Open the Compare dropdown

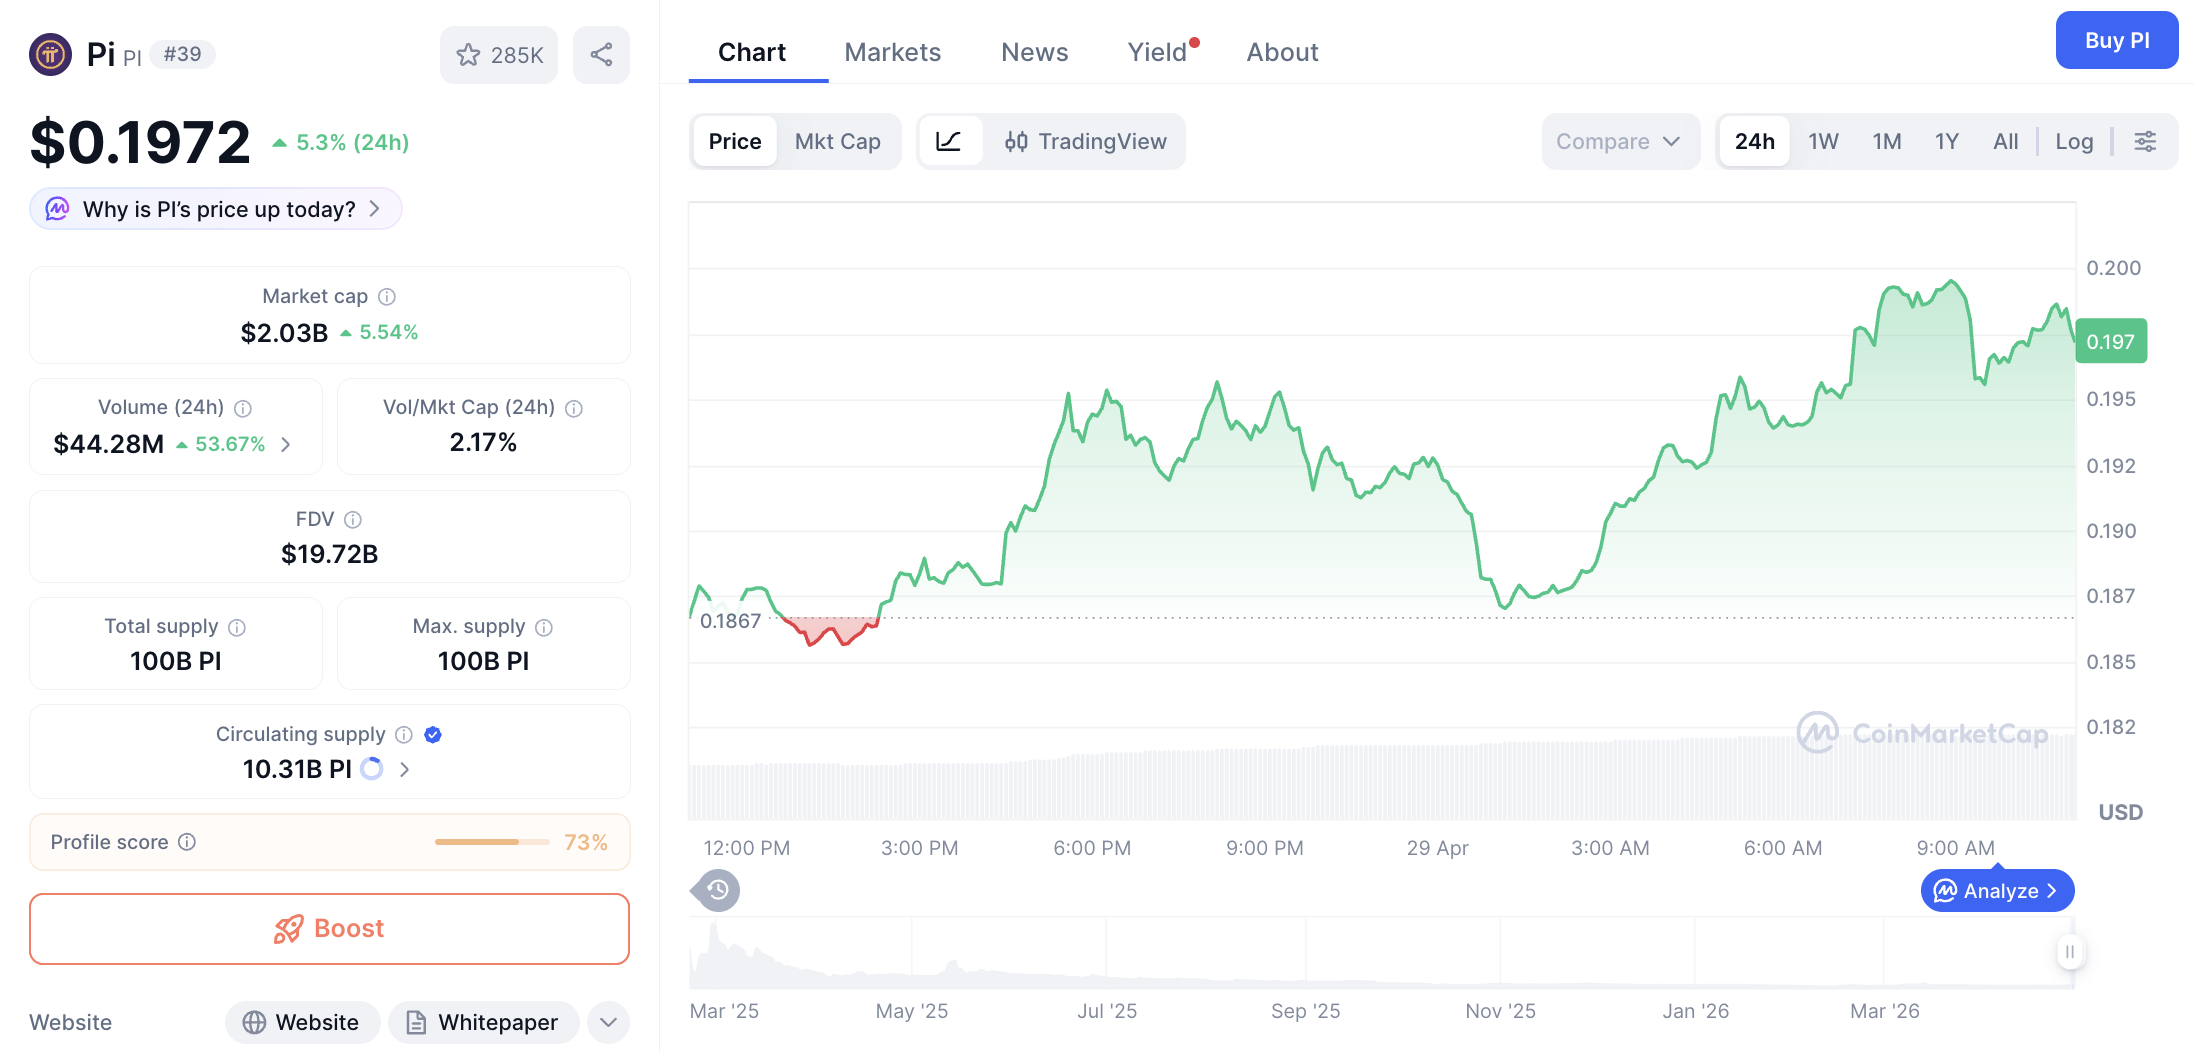point(1619,141)
